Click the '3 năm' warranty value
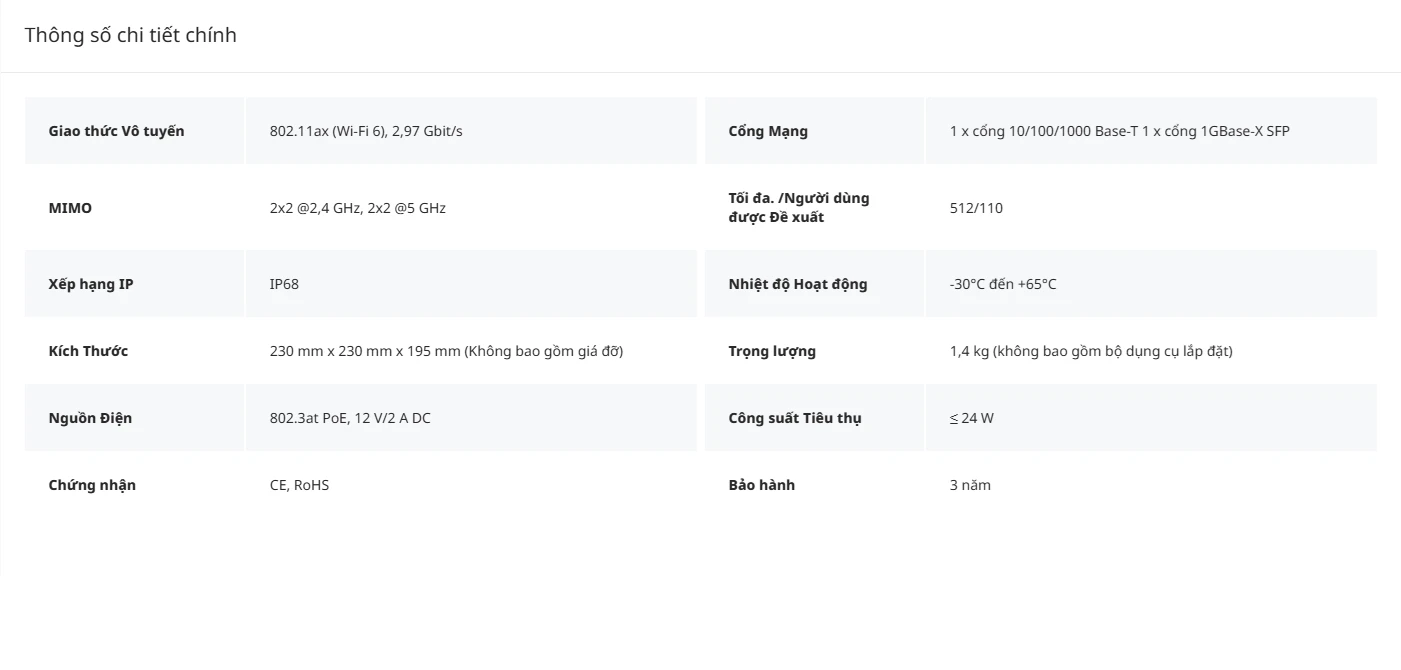The width and height of the screenshot is (1401, 670). [x=970, y=485]
